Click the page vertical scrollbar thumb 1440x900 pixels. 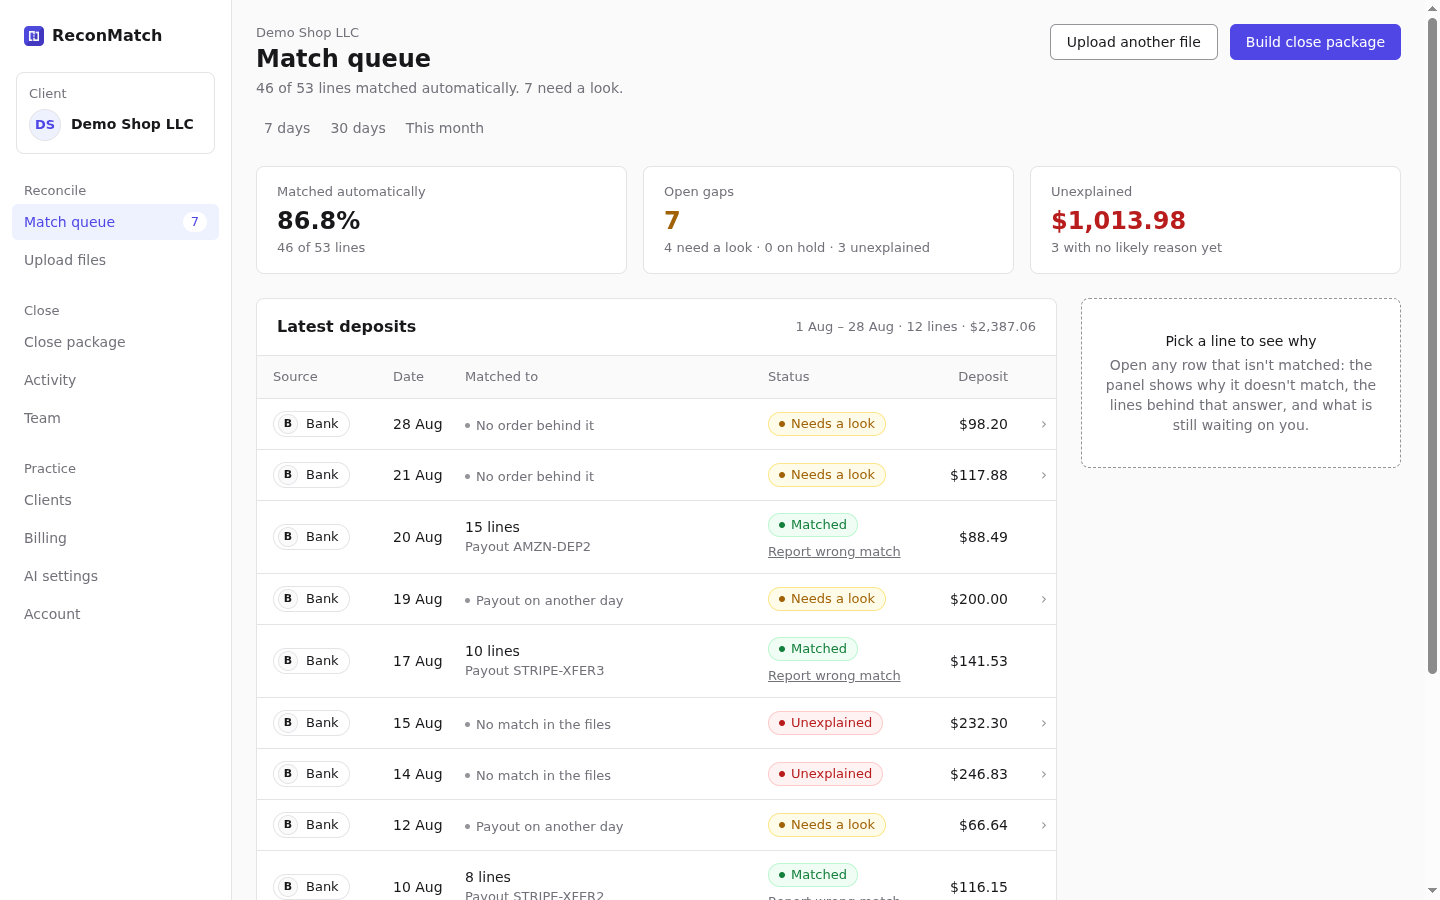(x=1432, y=346)
